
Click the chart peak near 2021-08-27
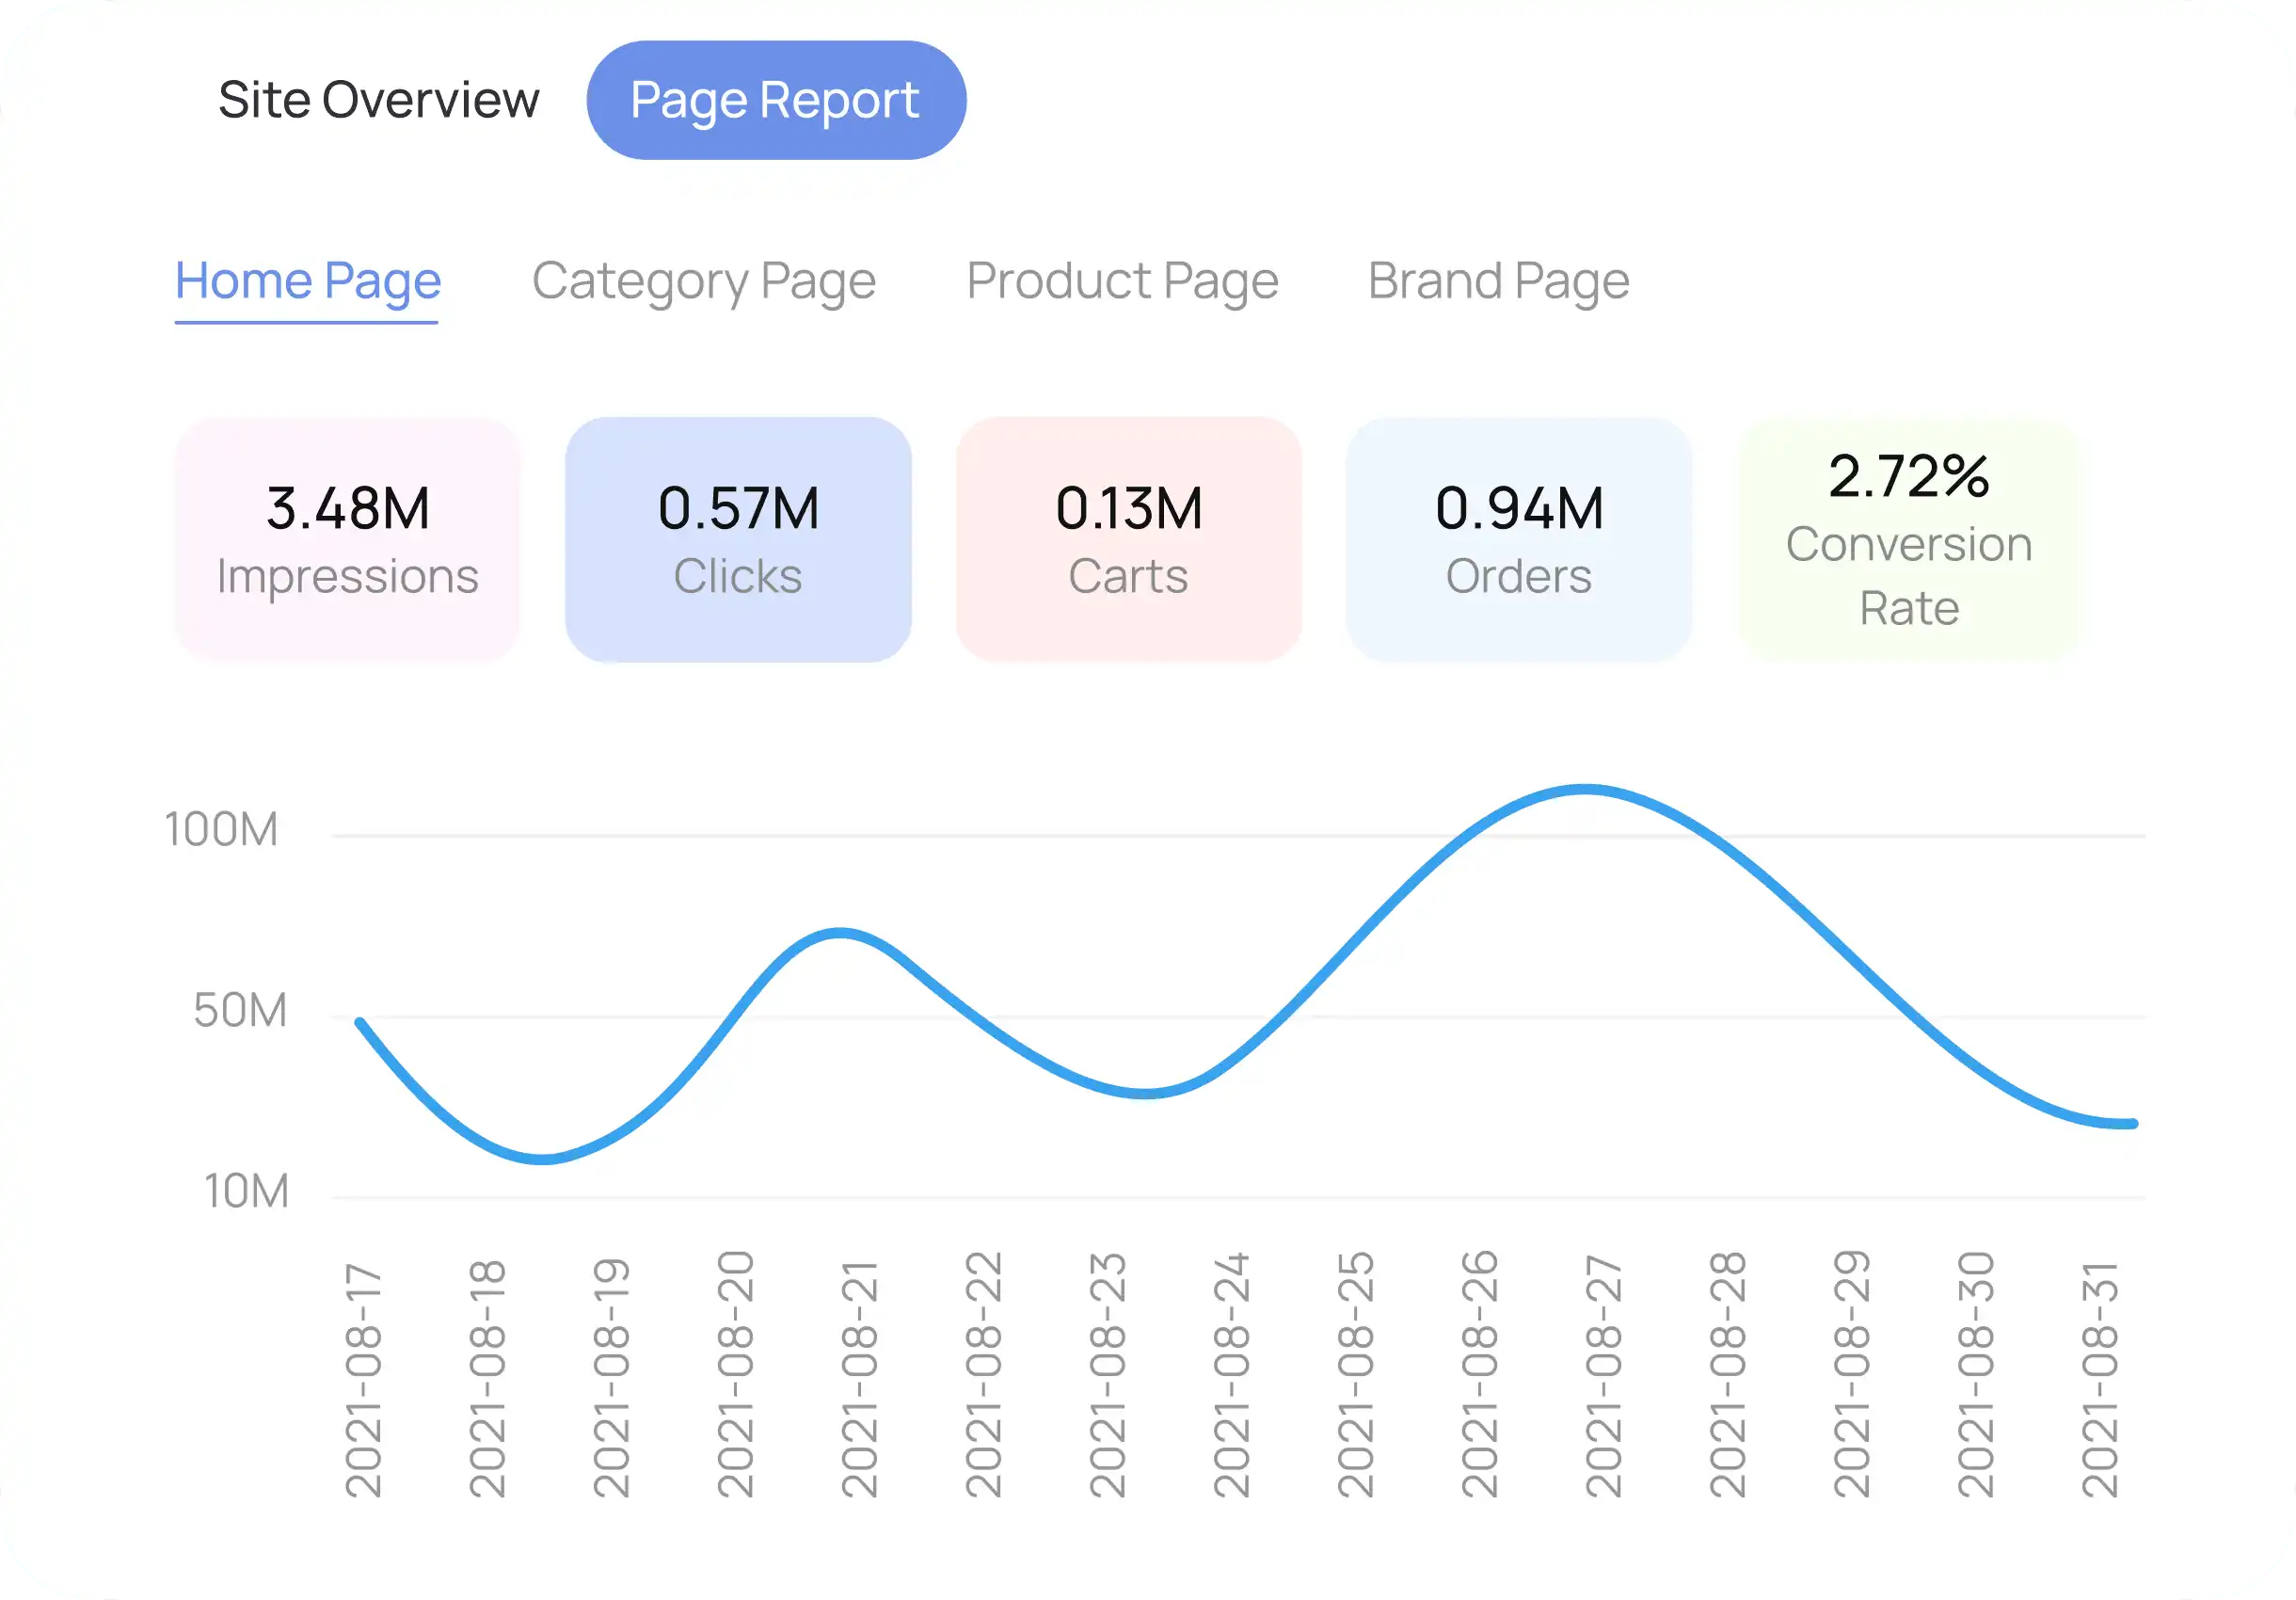(1587, 790)
